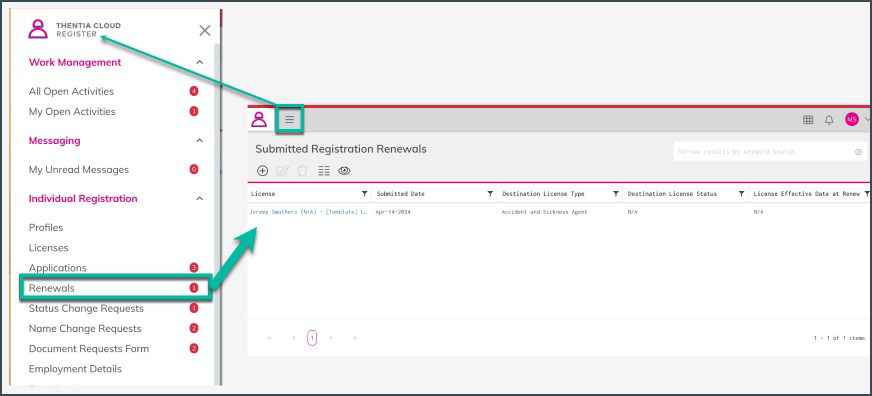Image resolution: width=872 pixels, height=396 pixels.
Task: Click the Individual Registration heading
Action: [x=83, y=199]
